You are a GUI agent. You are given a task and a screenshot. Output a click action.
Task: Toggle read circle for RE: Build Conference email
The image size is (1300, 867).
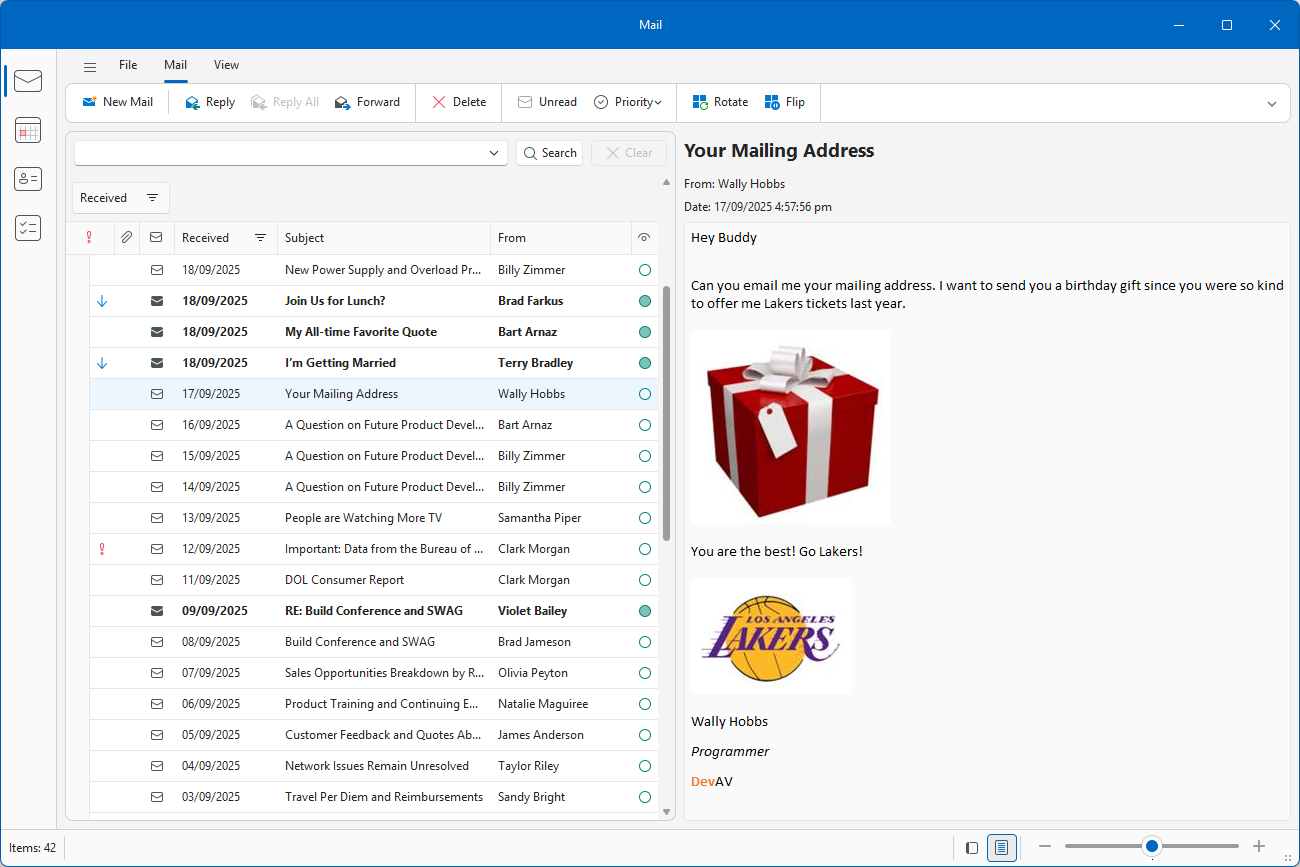click(x=645, y=611)
